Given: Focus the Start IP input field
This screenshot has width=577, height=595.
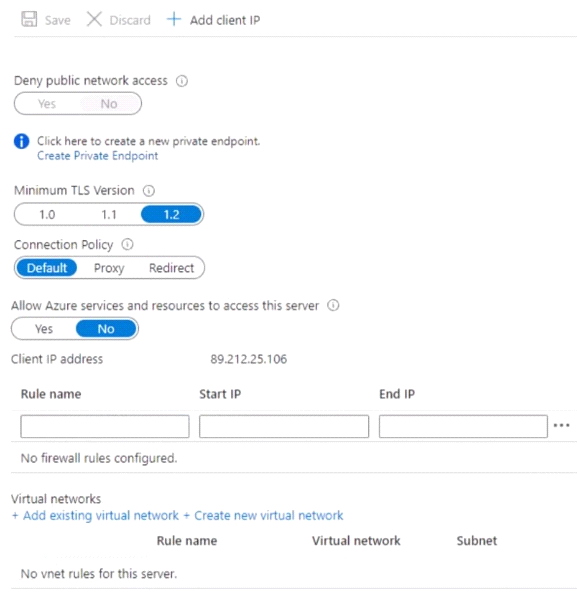Looking at the screenshot, I should point(284,426).
